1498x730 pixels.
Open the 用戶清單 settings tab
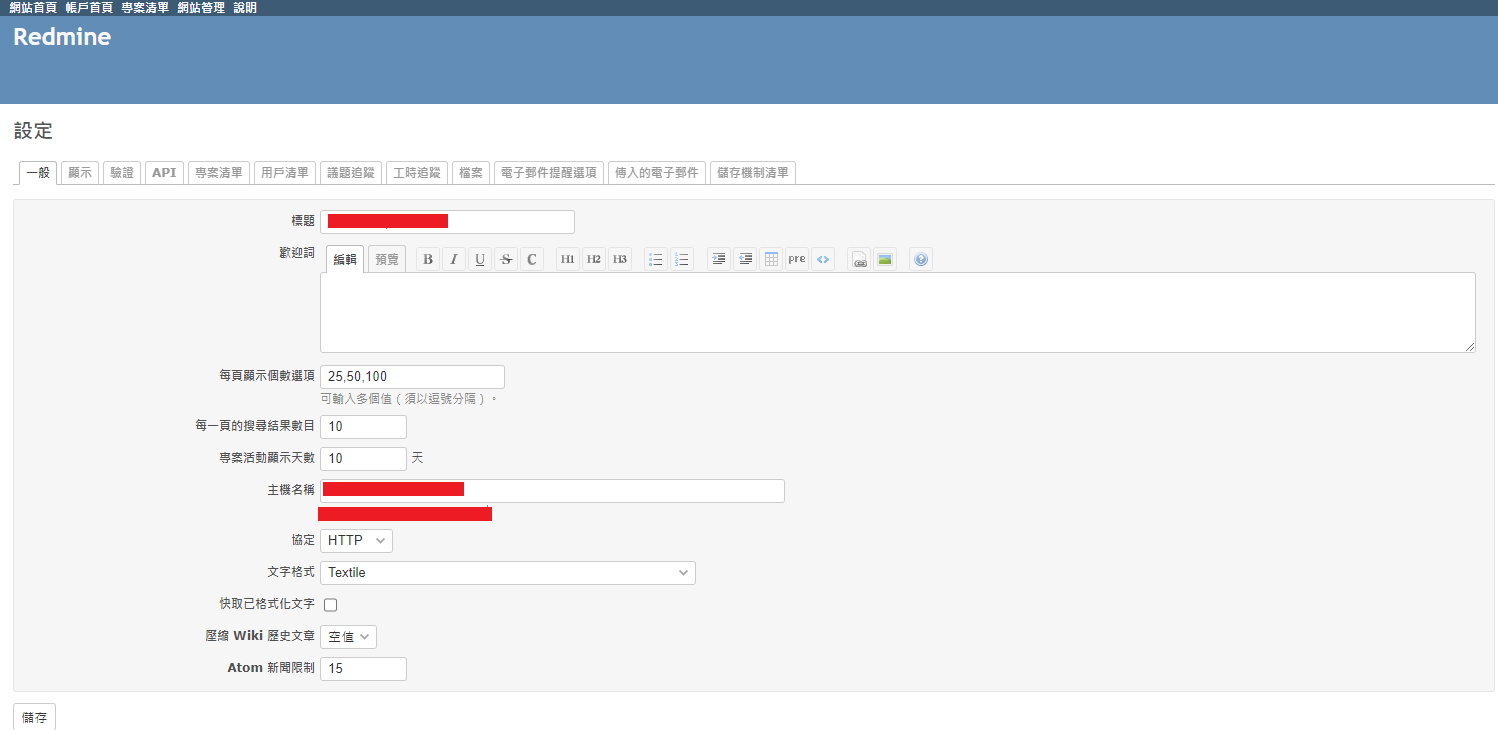[x=285, y=173]
